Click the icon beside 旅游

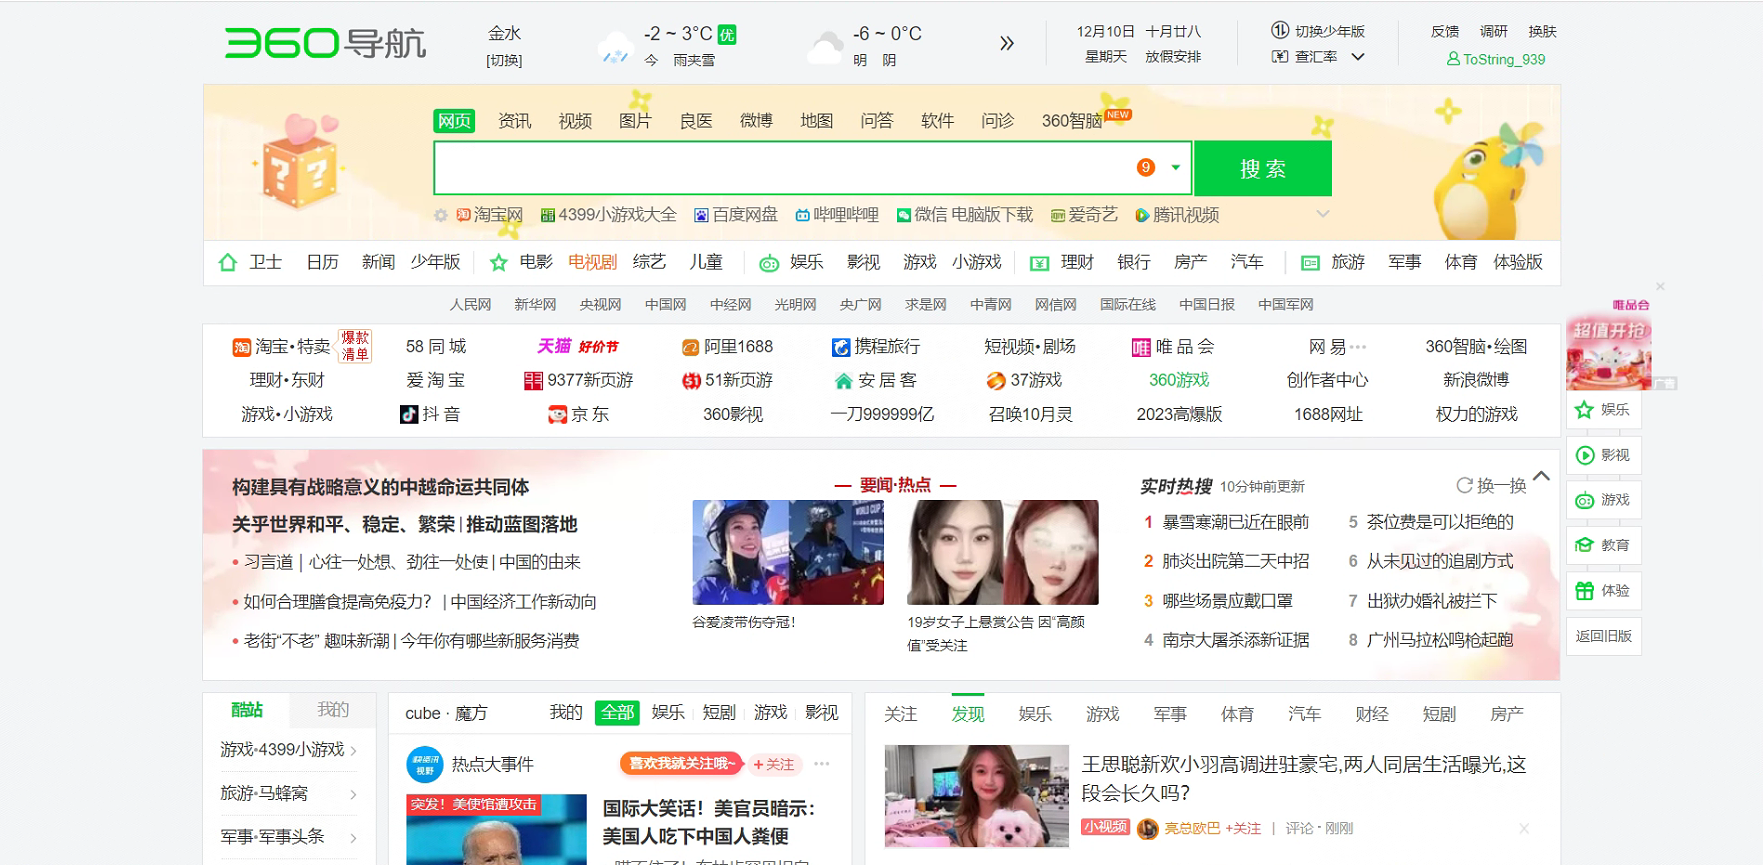click(1310, 263)
